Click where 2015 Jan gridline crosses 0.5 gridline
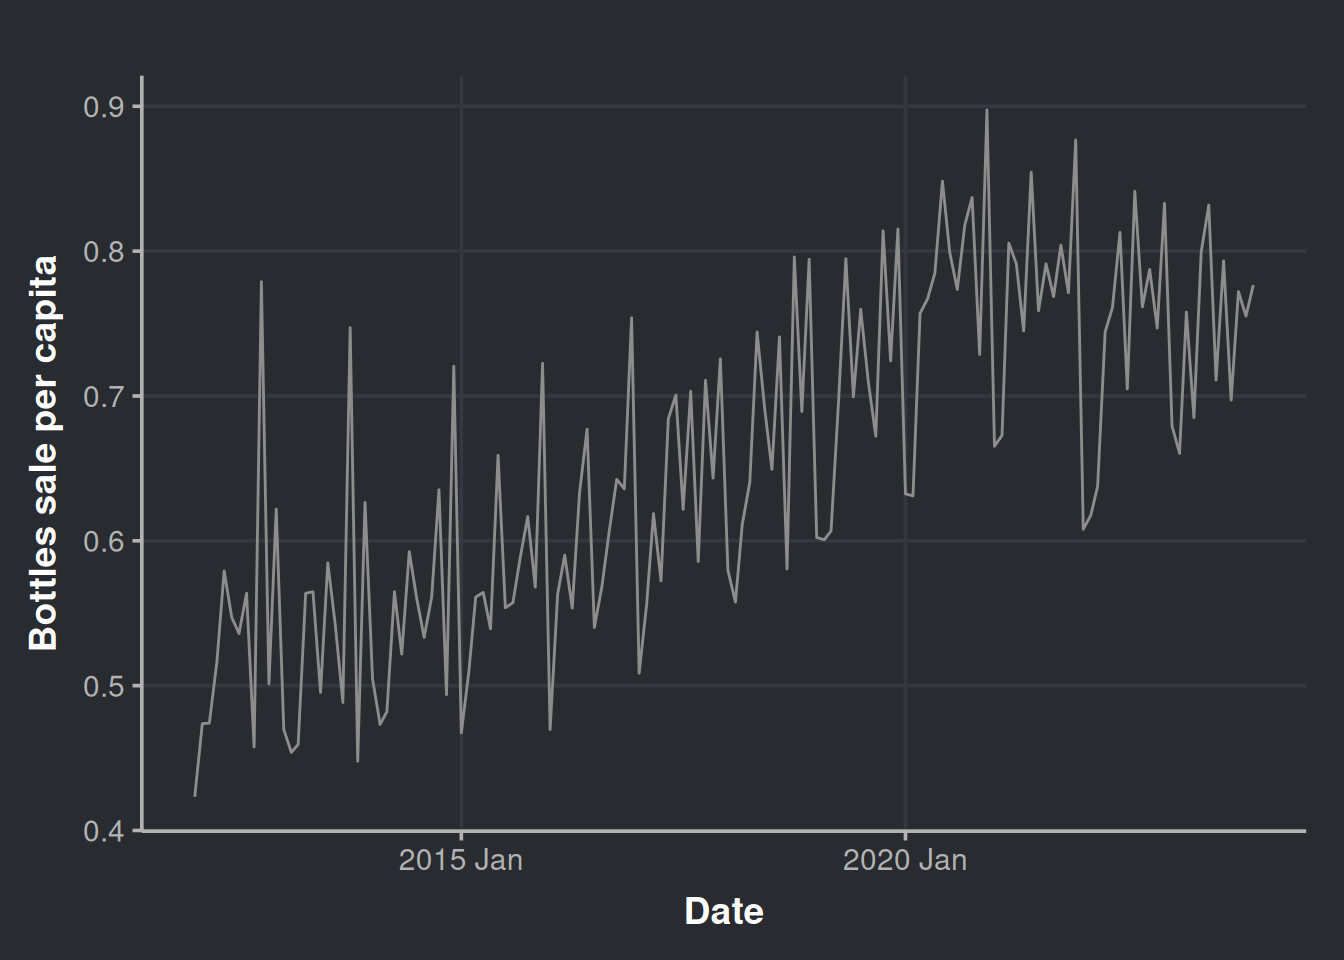This screenshot has height=960, width=1344. tap(461, 686)
